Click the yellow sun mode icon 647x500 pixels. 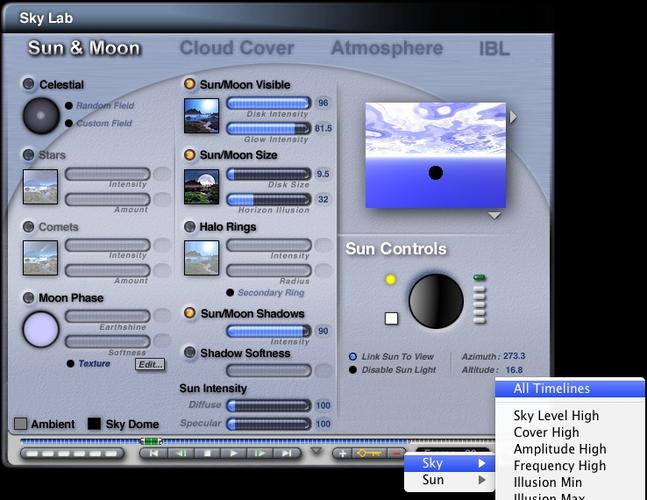390,279
